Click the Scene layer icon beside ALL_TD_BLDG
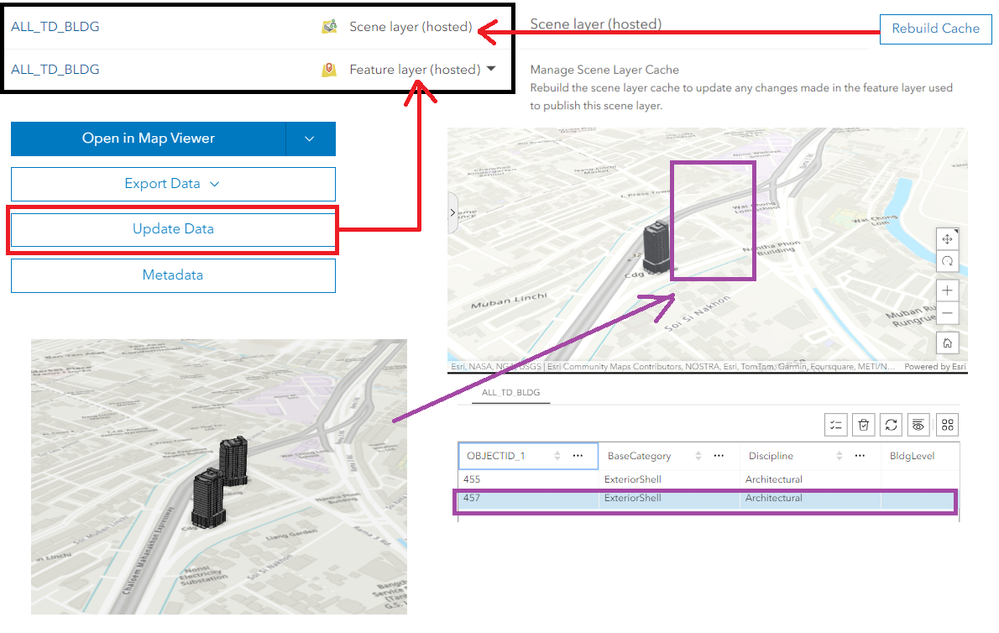Image resolution: width=999 pixels, height=633 pixels. pyautogui.click(x=329, y=27)
